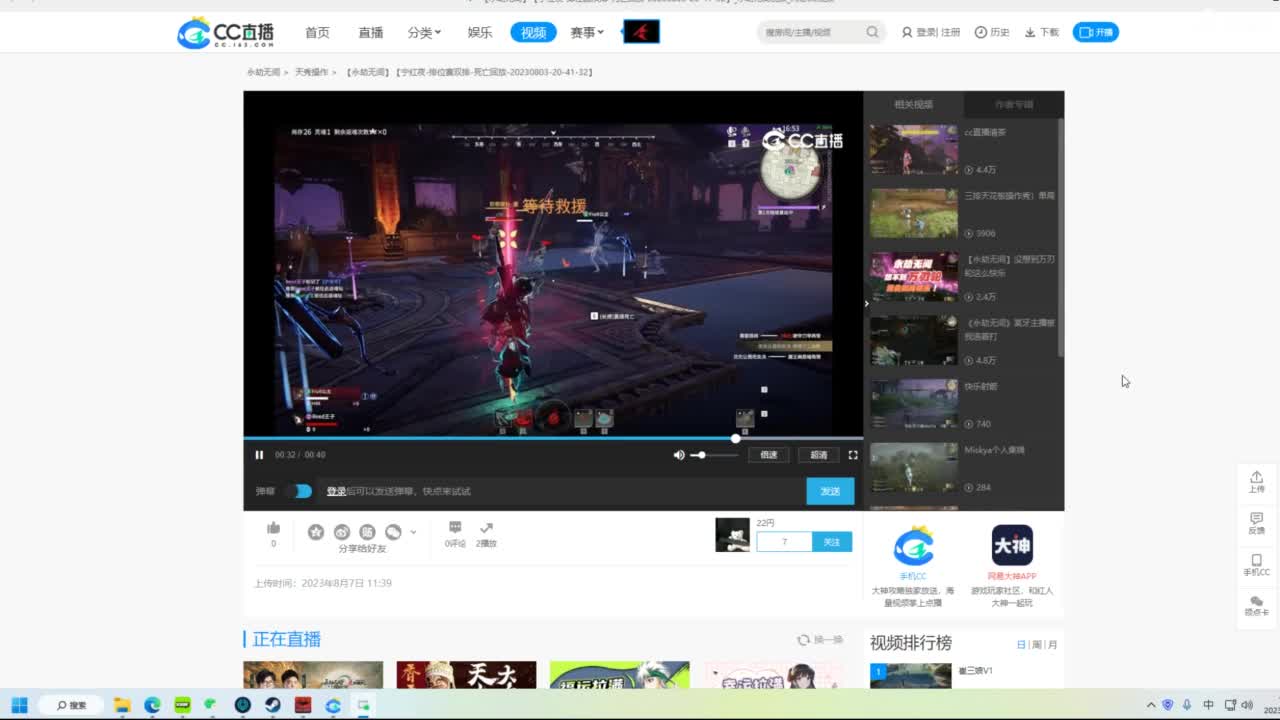
Task: Share to QQ Zone star icon
Action: click(x=316, y=532)
